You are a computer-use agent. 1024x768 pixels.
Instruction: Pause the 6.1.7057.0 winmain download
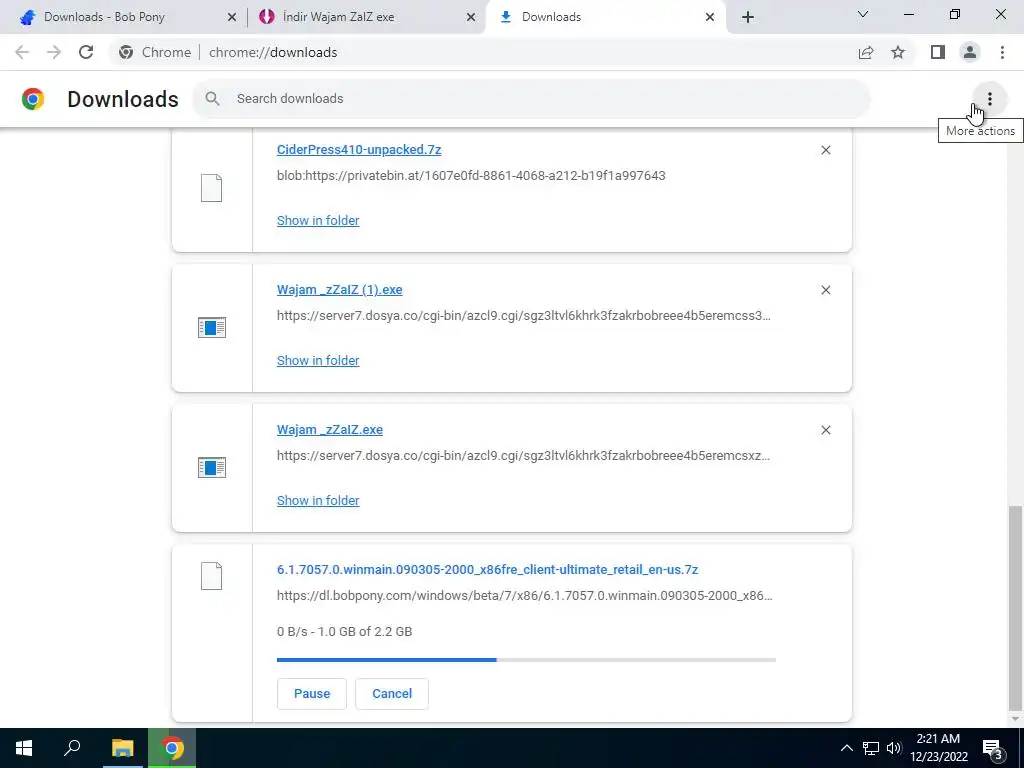click(x=312, y=694)
